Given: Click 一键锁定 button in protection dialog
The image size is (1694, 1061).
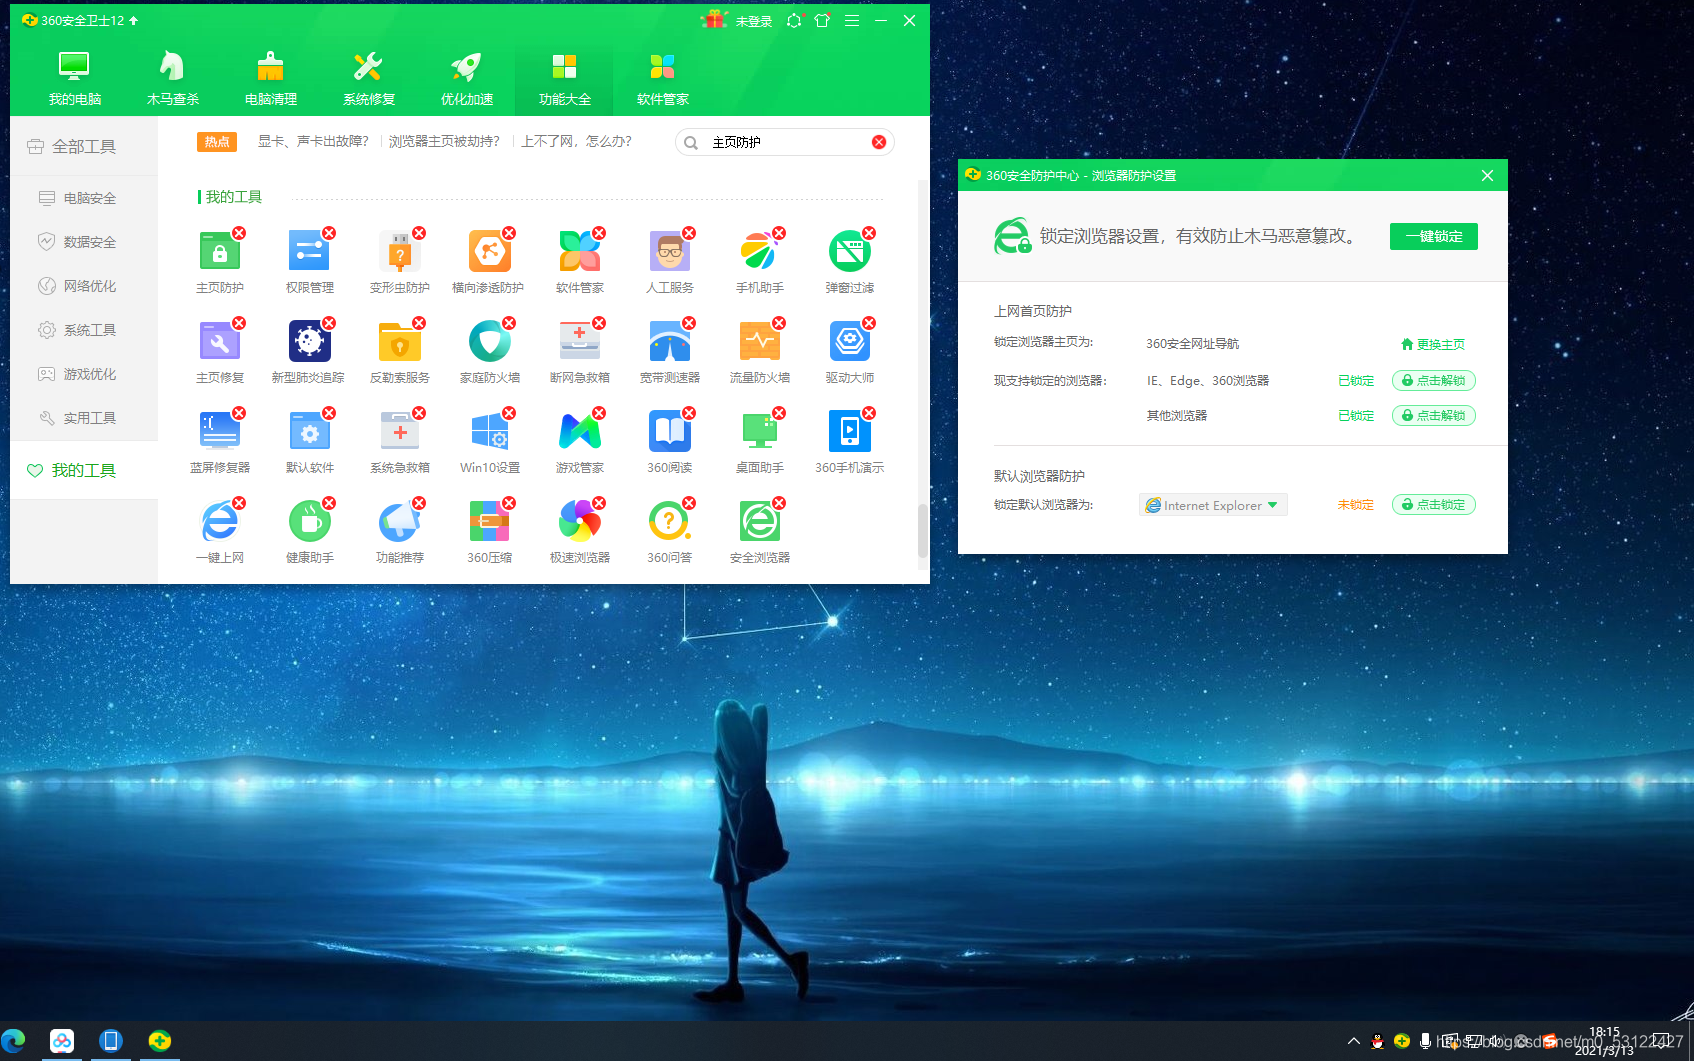Looking at the screenshot, I should (1433, 237).
